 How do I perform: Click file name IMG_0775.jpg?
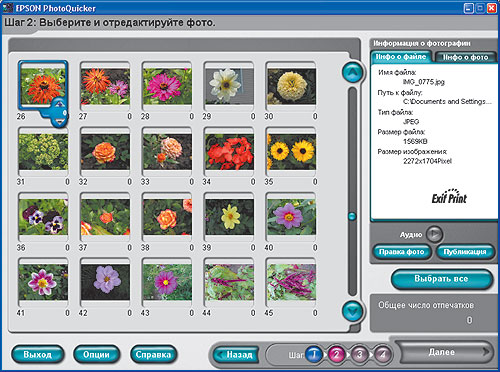[x=424, y=82]
